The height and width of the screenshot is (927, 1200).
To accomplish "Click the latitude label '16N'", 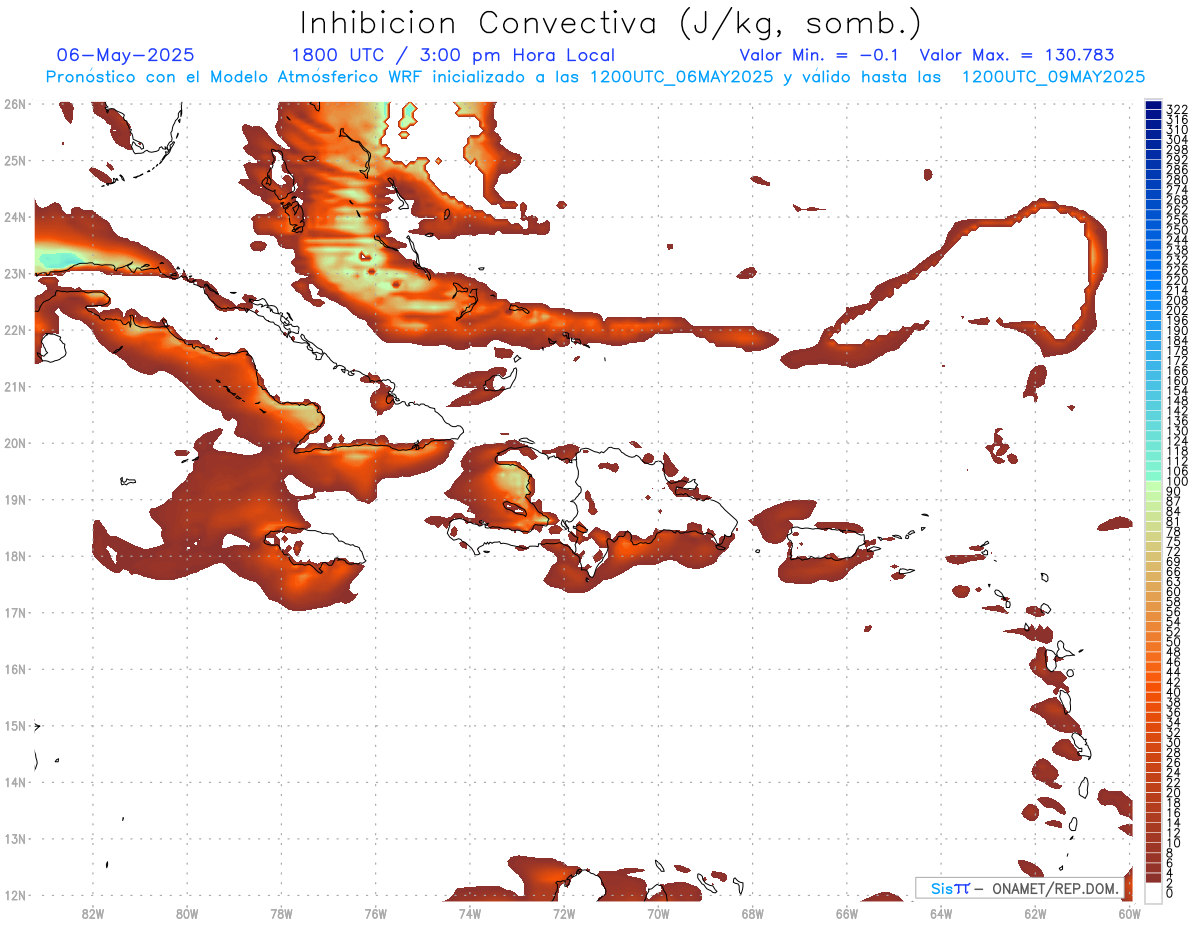I will click(x=14, y=669).
